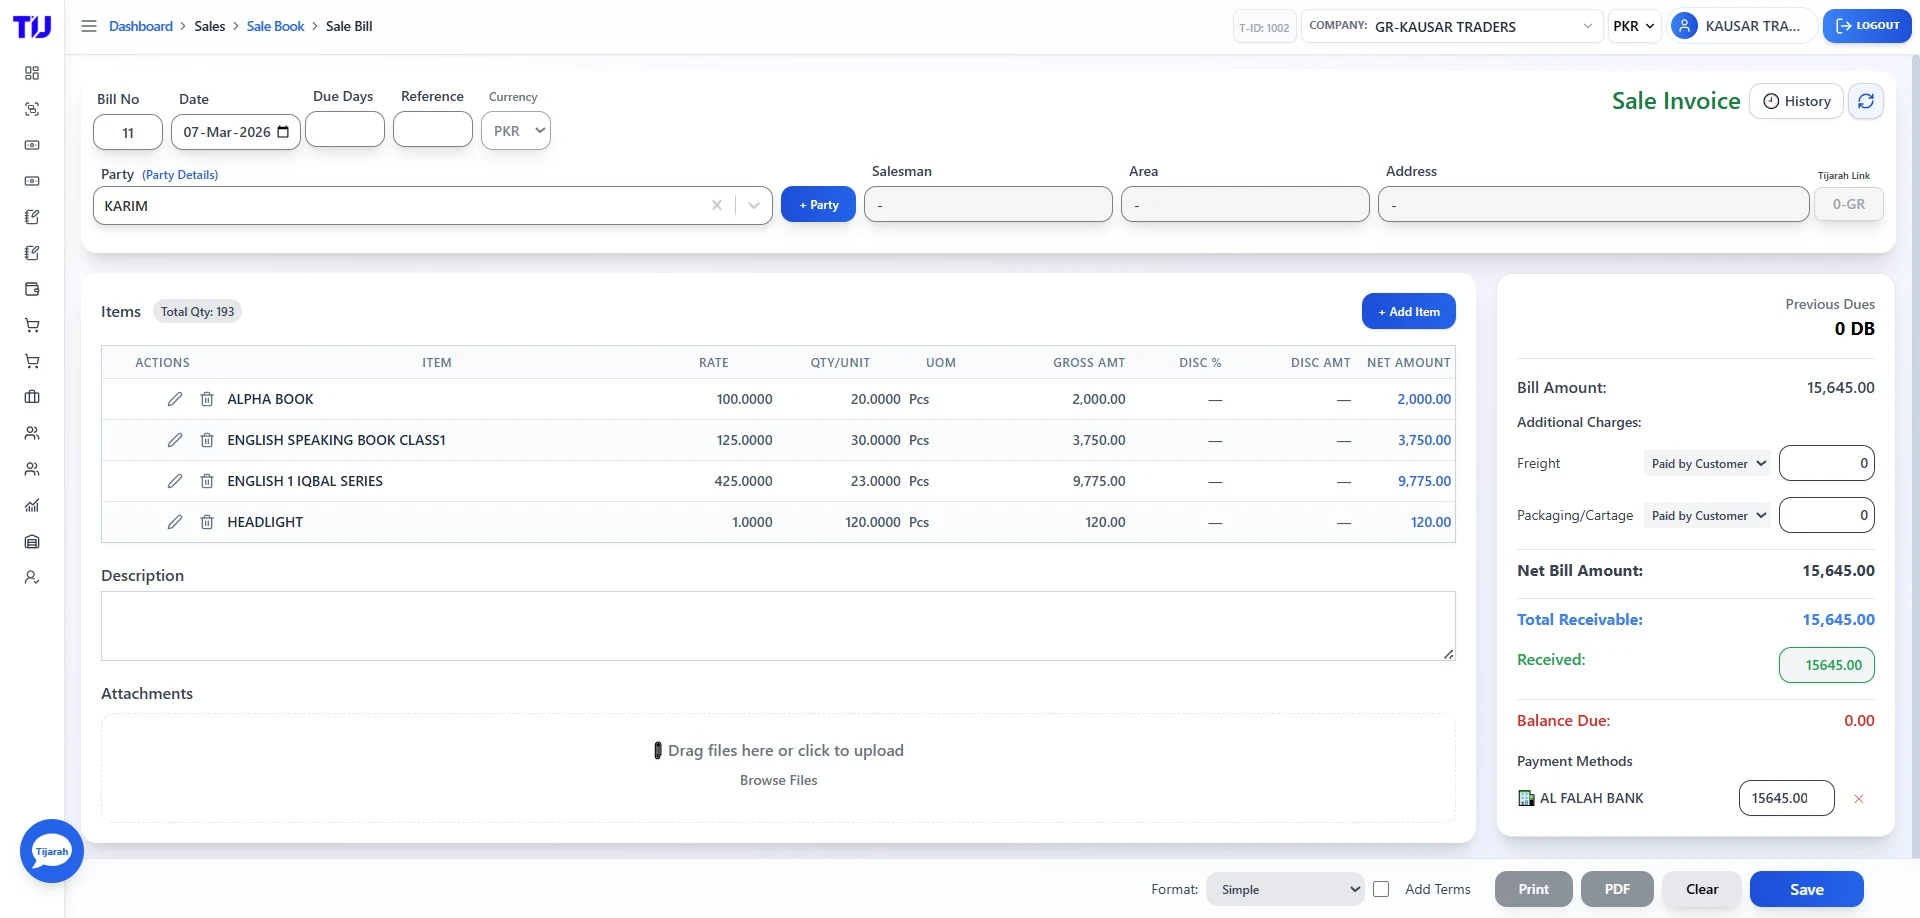Open the Dashboard grid icon in sidebar
This screenshot has width=1920, height=918.
pos(32,73)
